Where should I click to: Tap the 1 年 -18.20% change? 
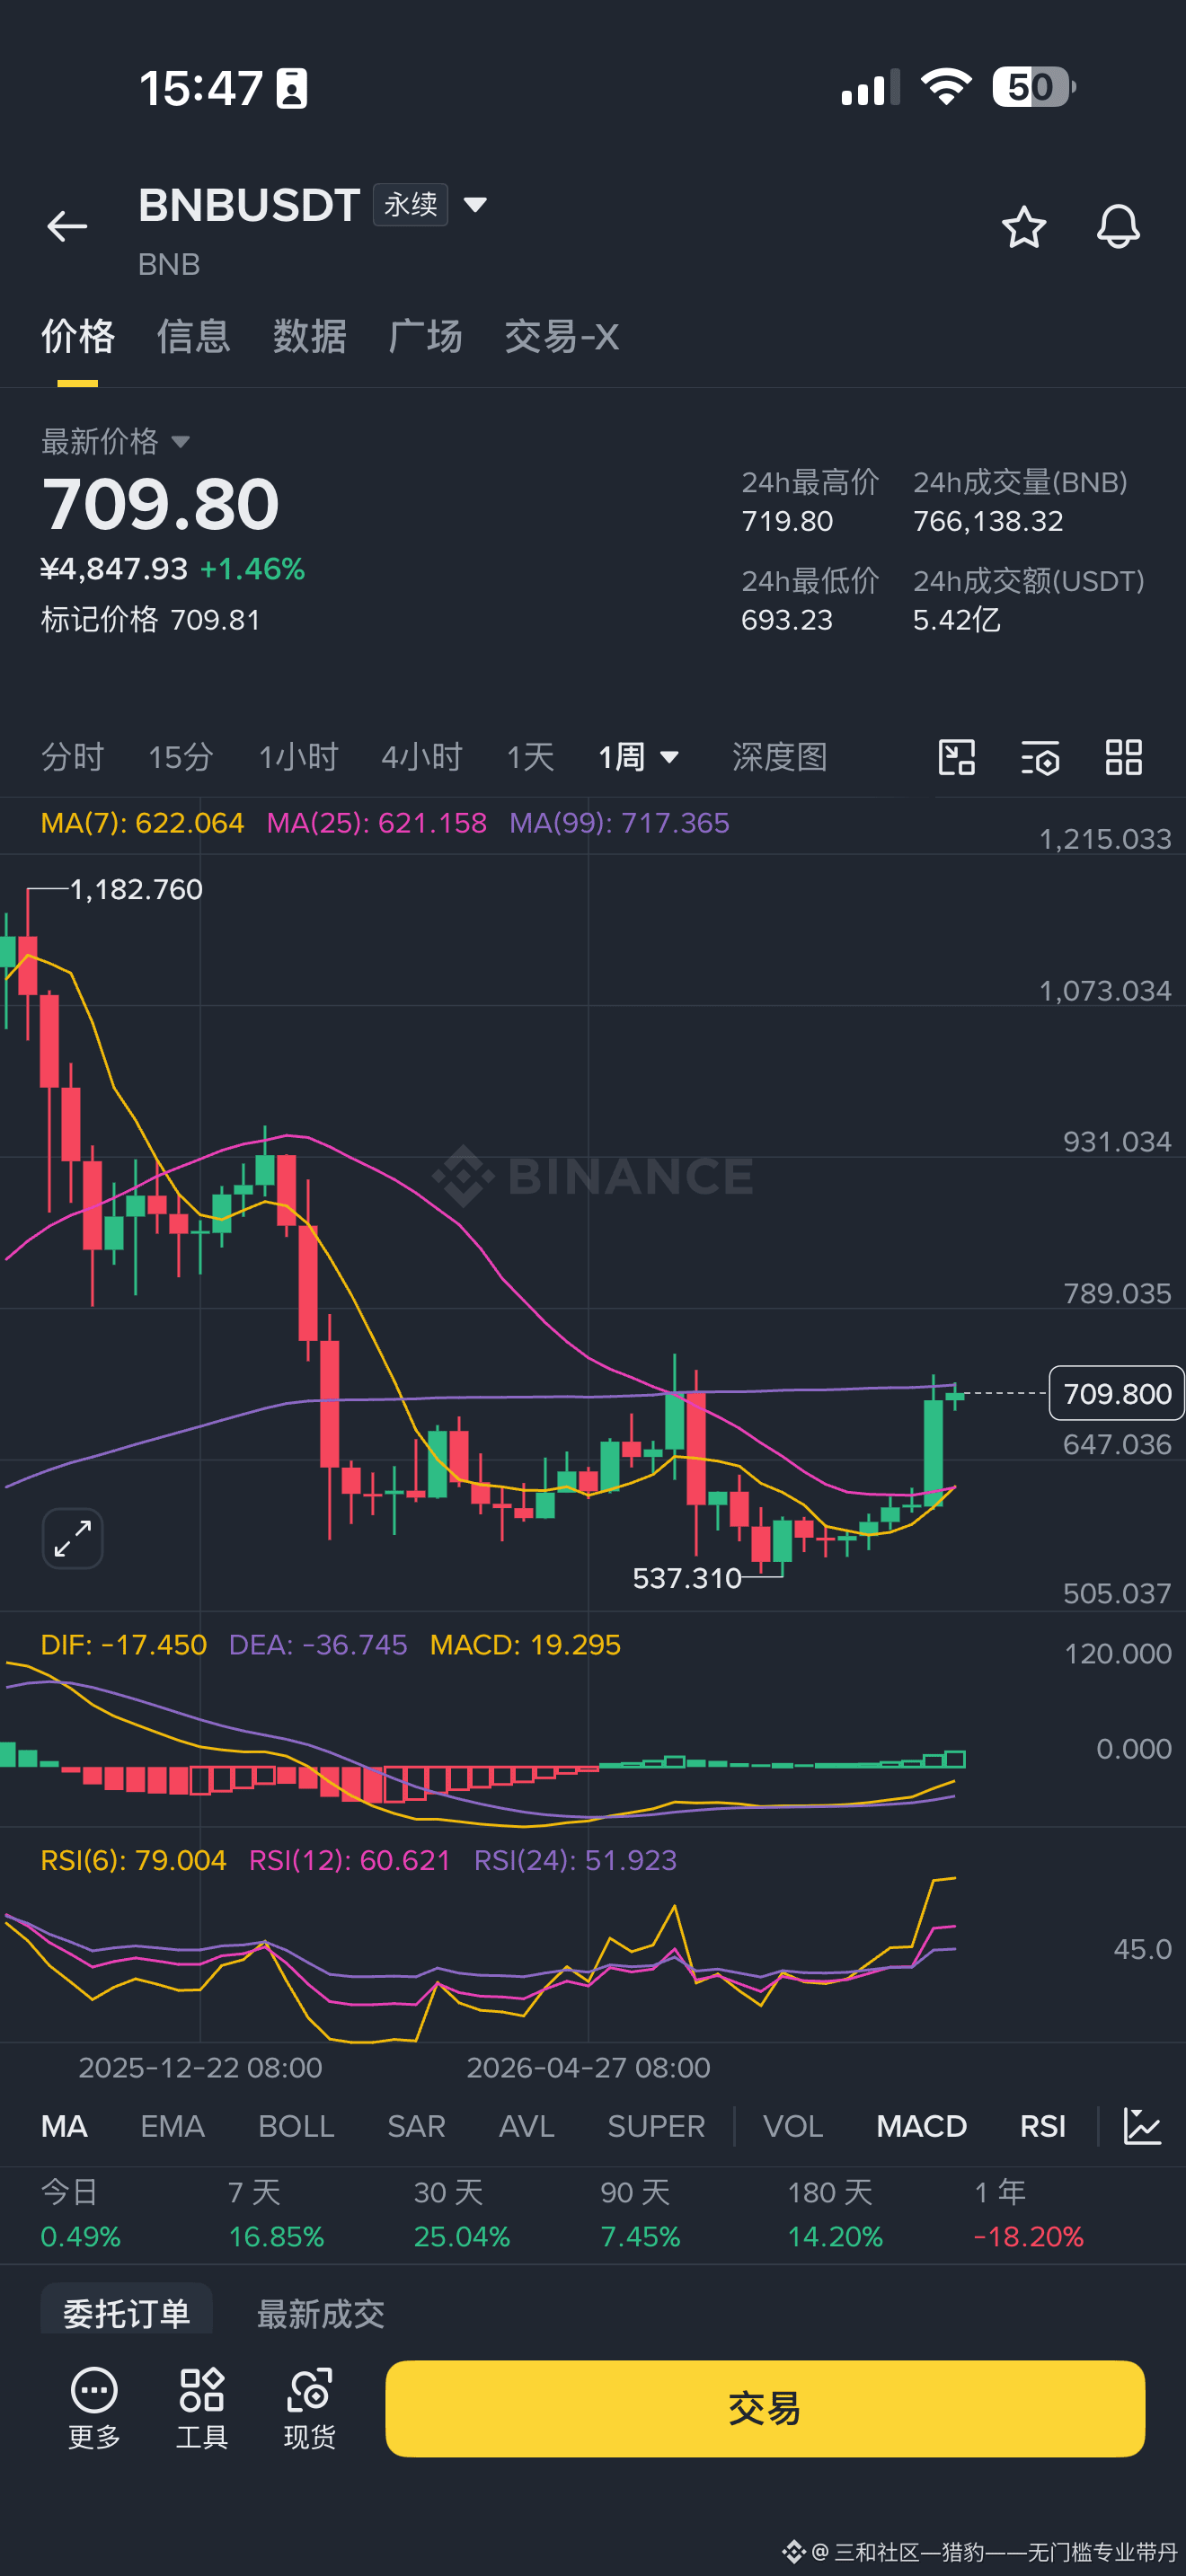point(1029,2214)
